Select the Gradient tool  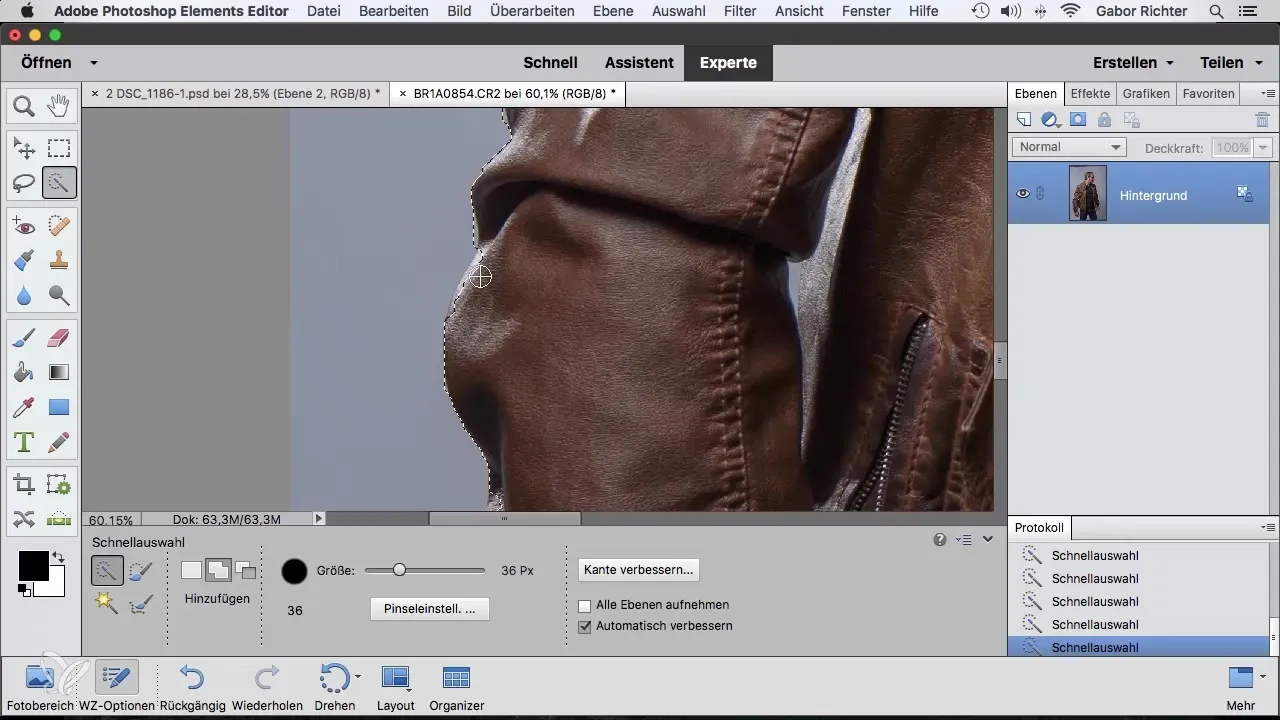point(59,373)
